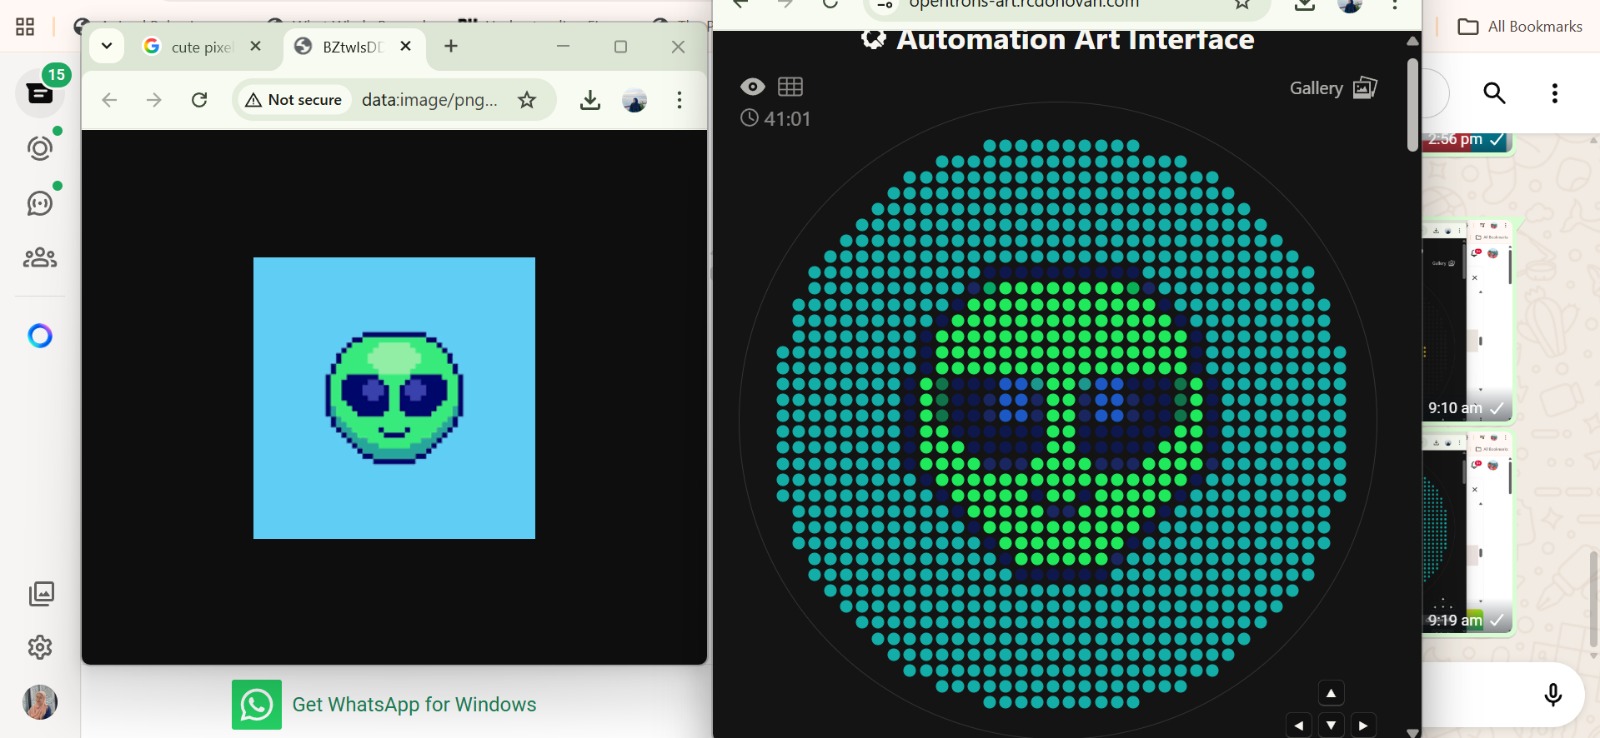Open WhatsApp chats with 15 unread badge
This screenshot has width=1600, height=738.
tap(40, 93)
